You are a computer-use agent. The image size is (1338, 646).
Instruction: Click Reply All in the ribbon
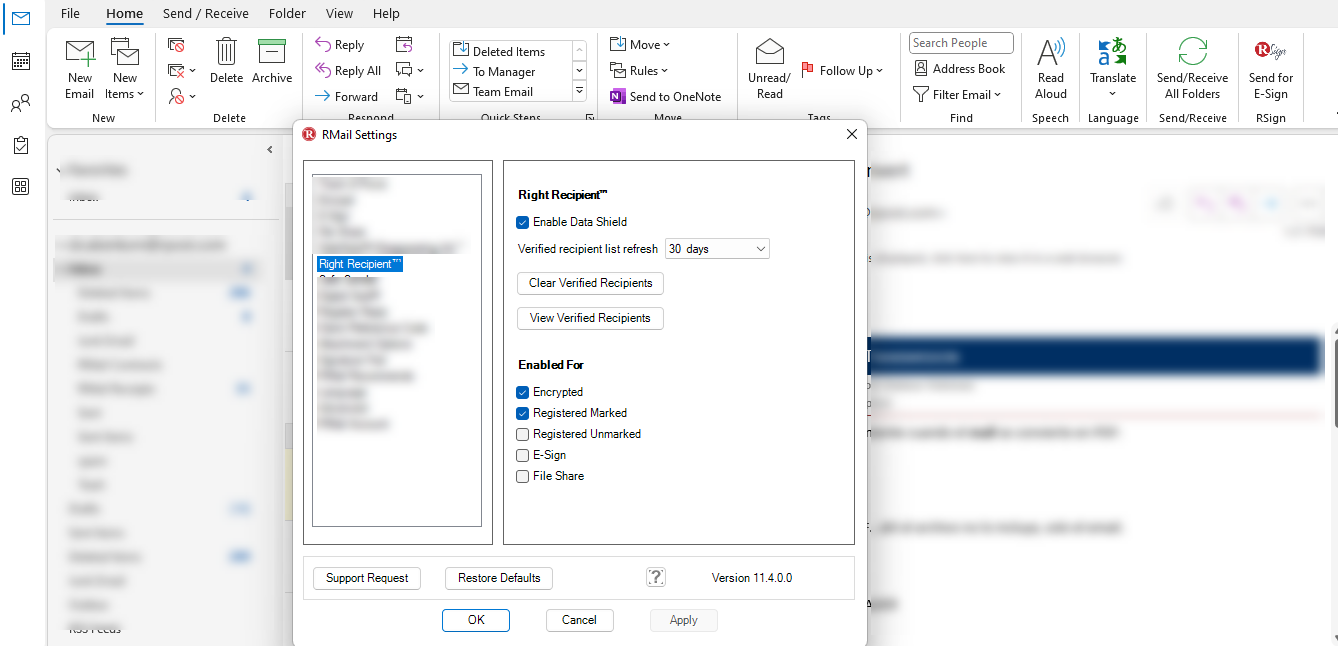coord(348,71)
